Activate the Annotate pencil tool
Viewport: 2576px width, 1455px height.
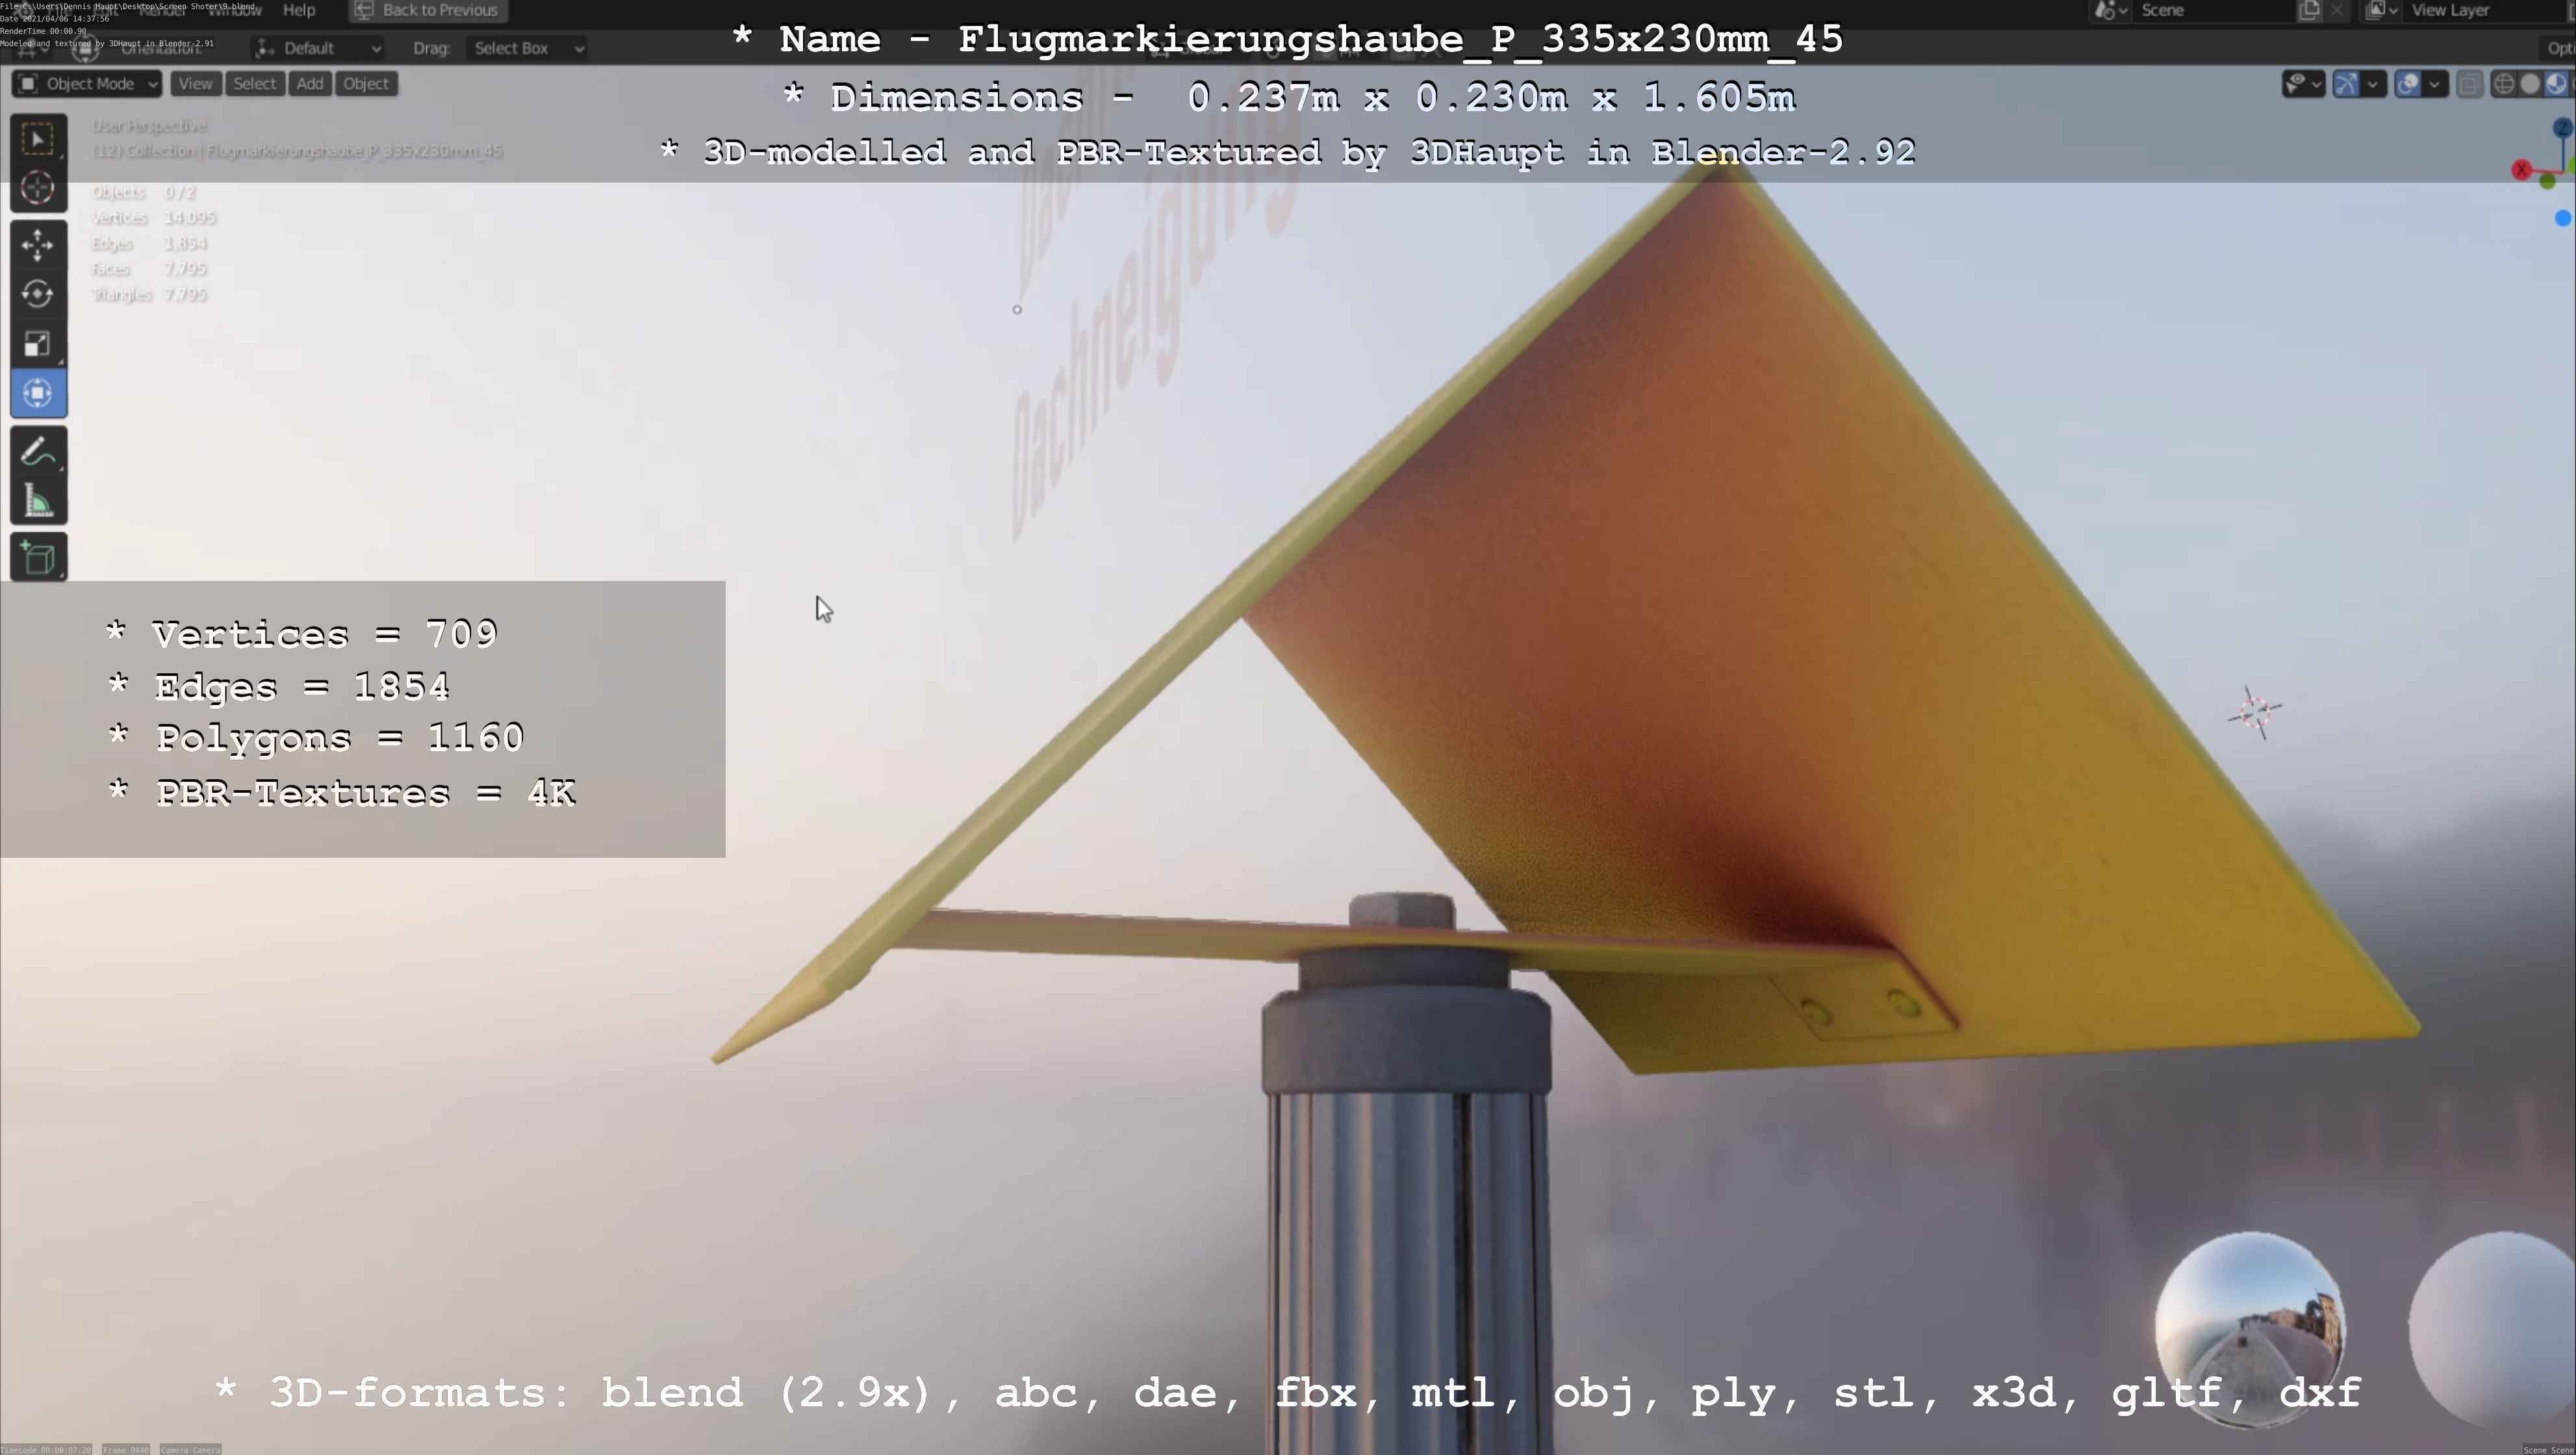tap(38, 452)
